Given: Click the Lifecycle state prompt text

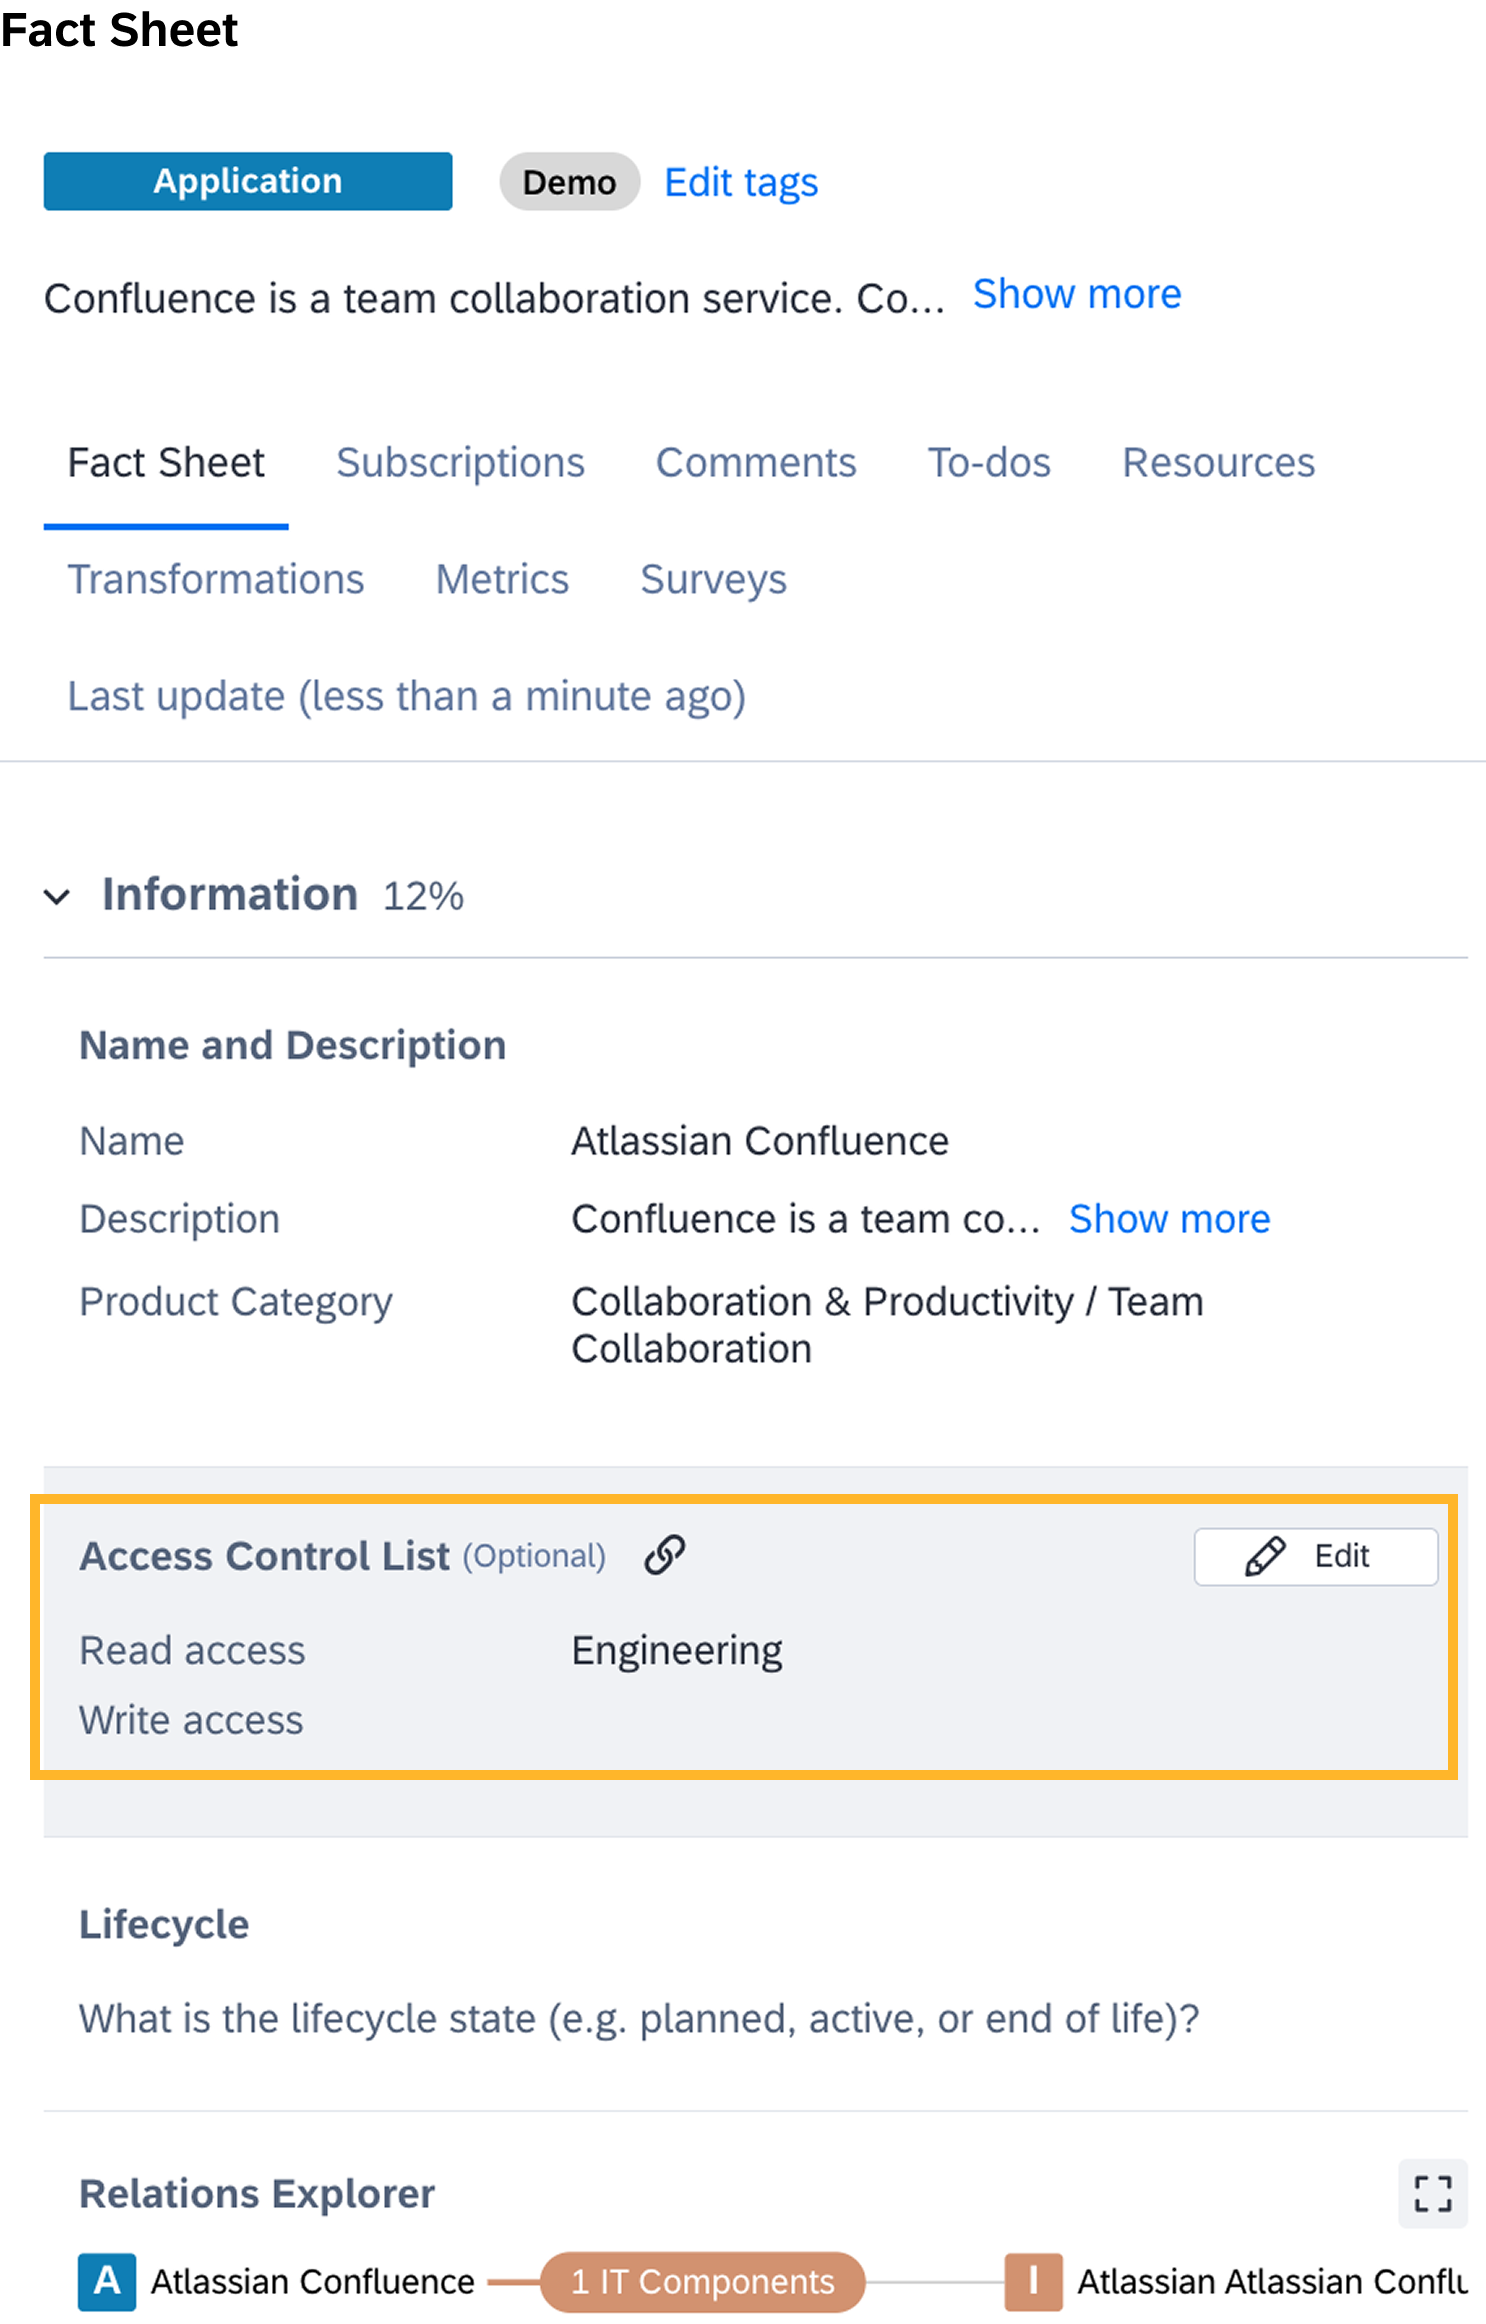Looking at the screenshot, I should pyautogui.click(x=639, y=2019).
